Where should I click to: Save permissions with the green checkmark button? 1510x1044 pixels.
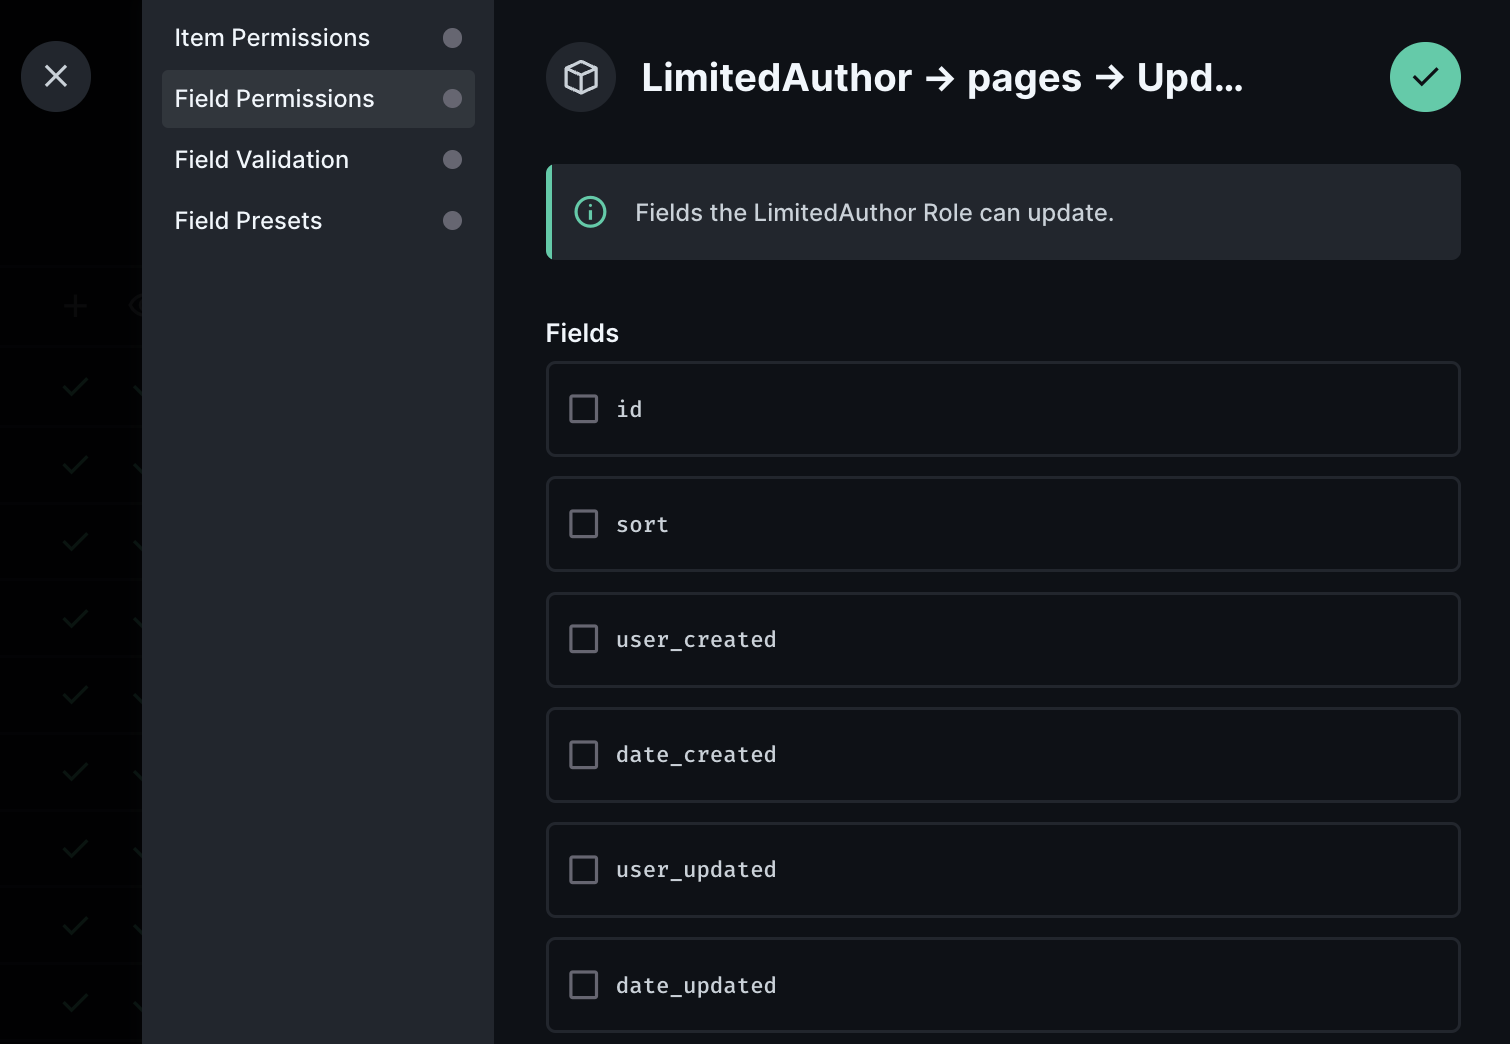point(1425,77)
